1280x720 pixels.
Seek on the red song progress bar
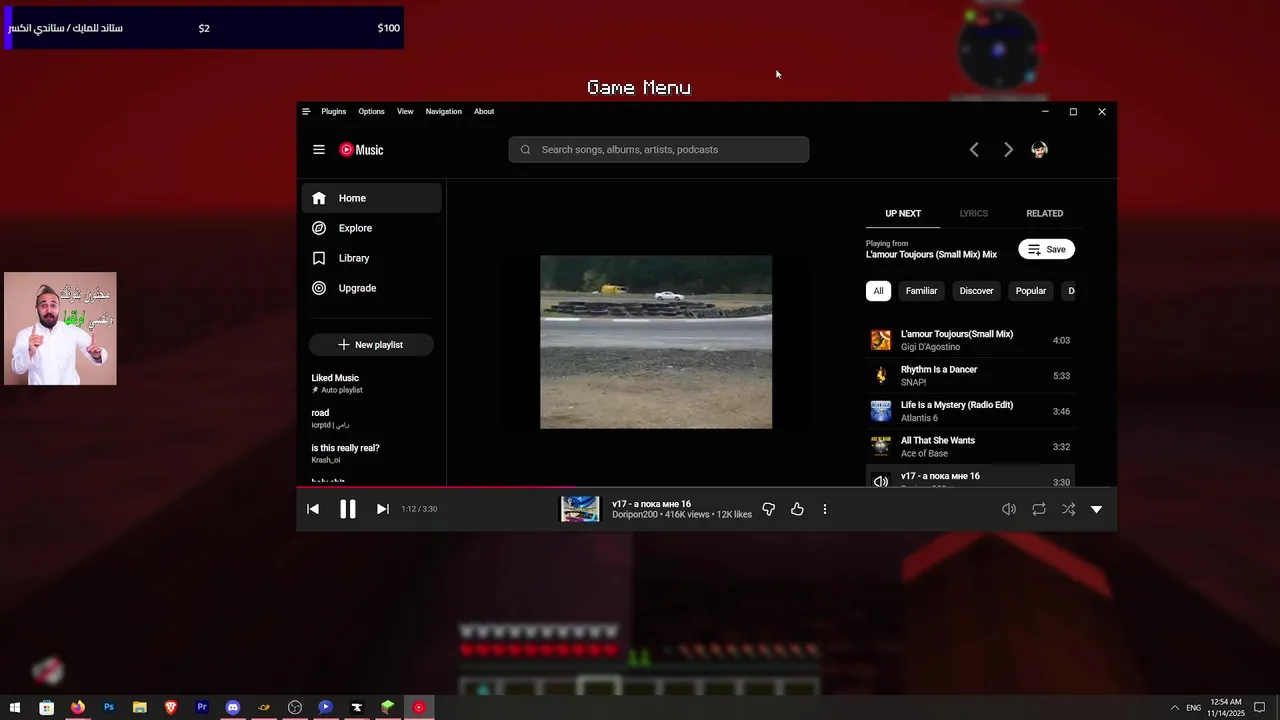[x=706, y=488]
